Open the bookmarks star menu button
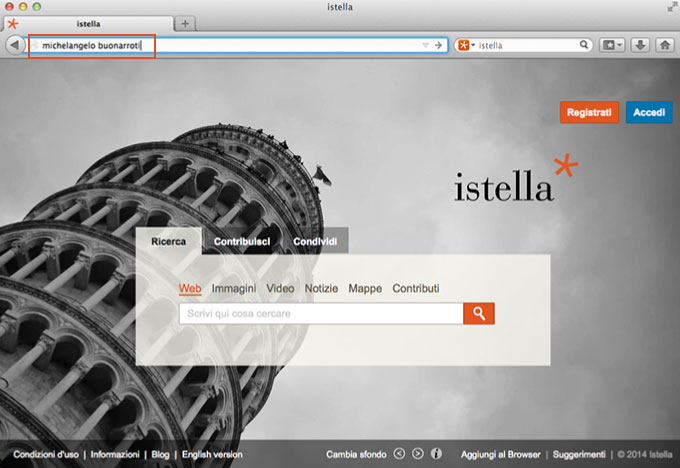Image resolution: width=680 pixels, height=468 pixels. point(612,45)
